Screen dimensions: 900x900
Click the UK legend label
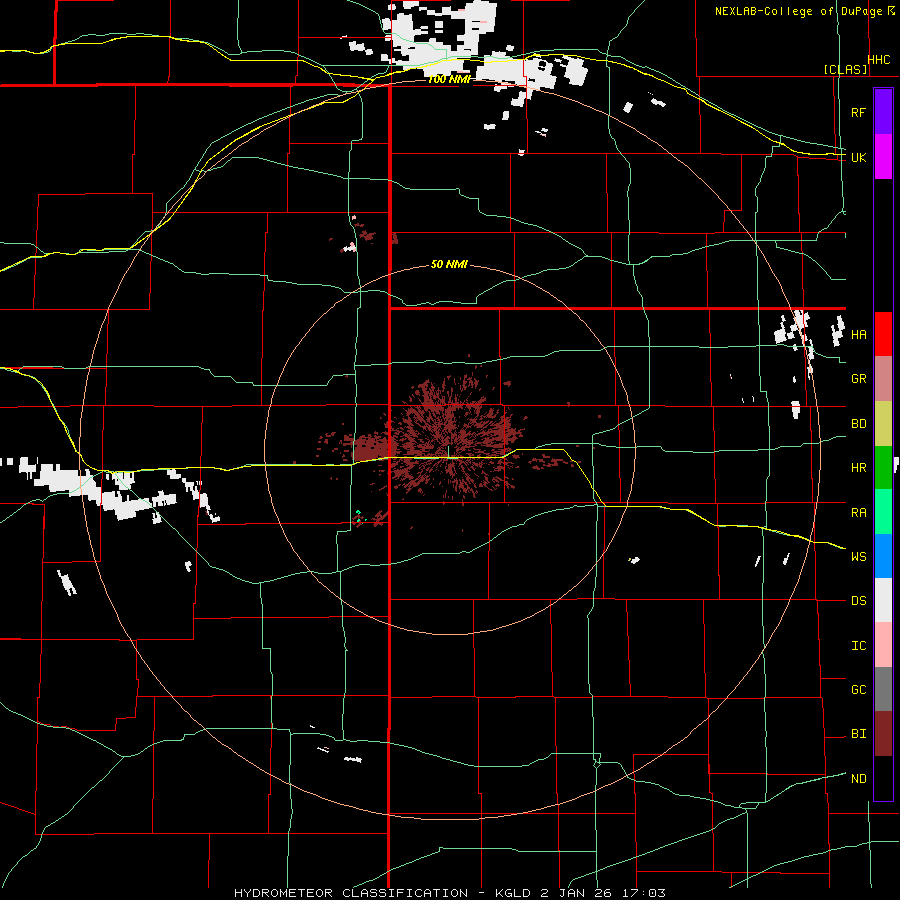(x=858, y=157)
